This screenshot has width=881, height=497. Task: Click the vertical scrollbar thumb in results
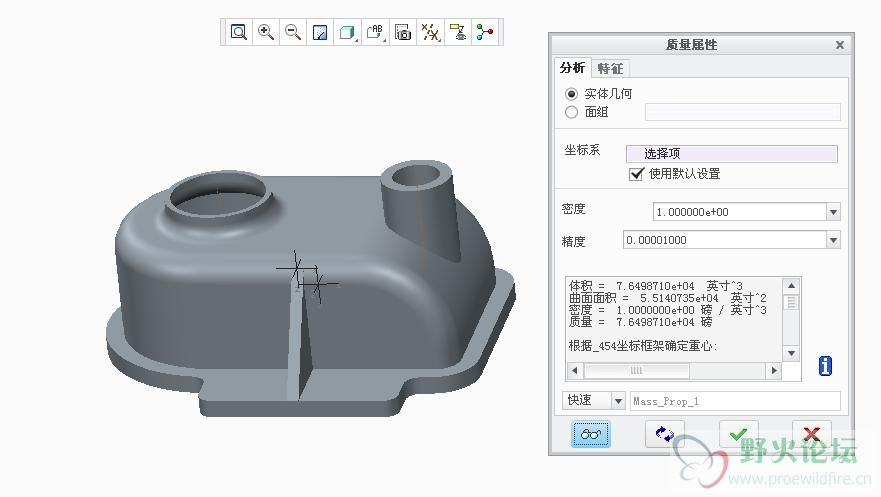pos(791,302)
